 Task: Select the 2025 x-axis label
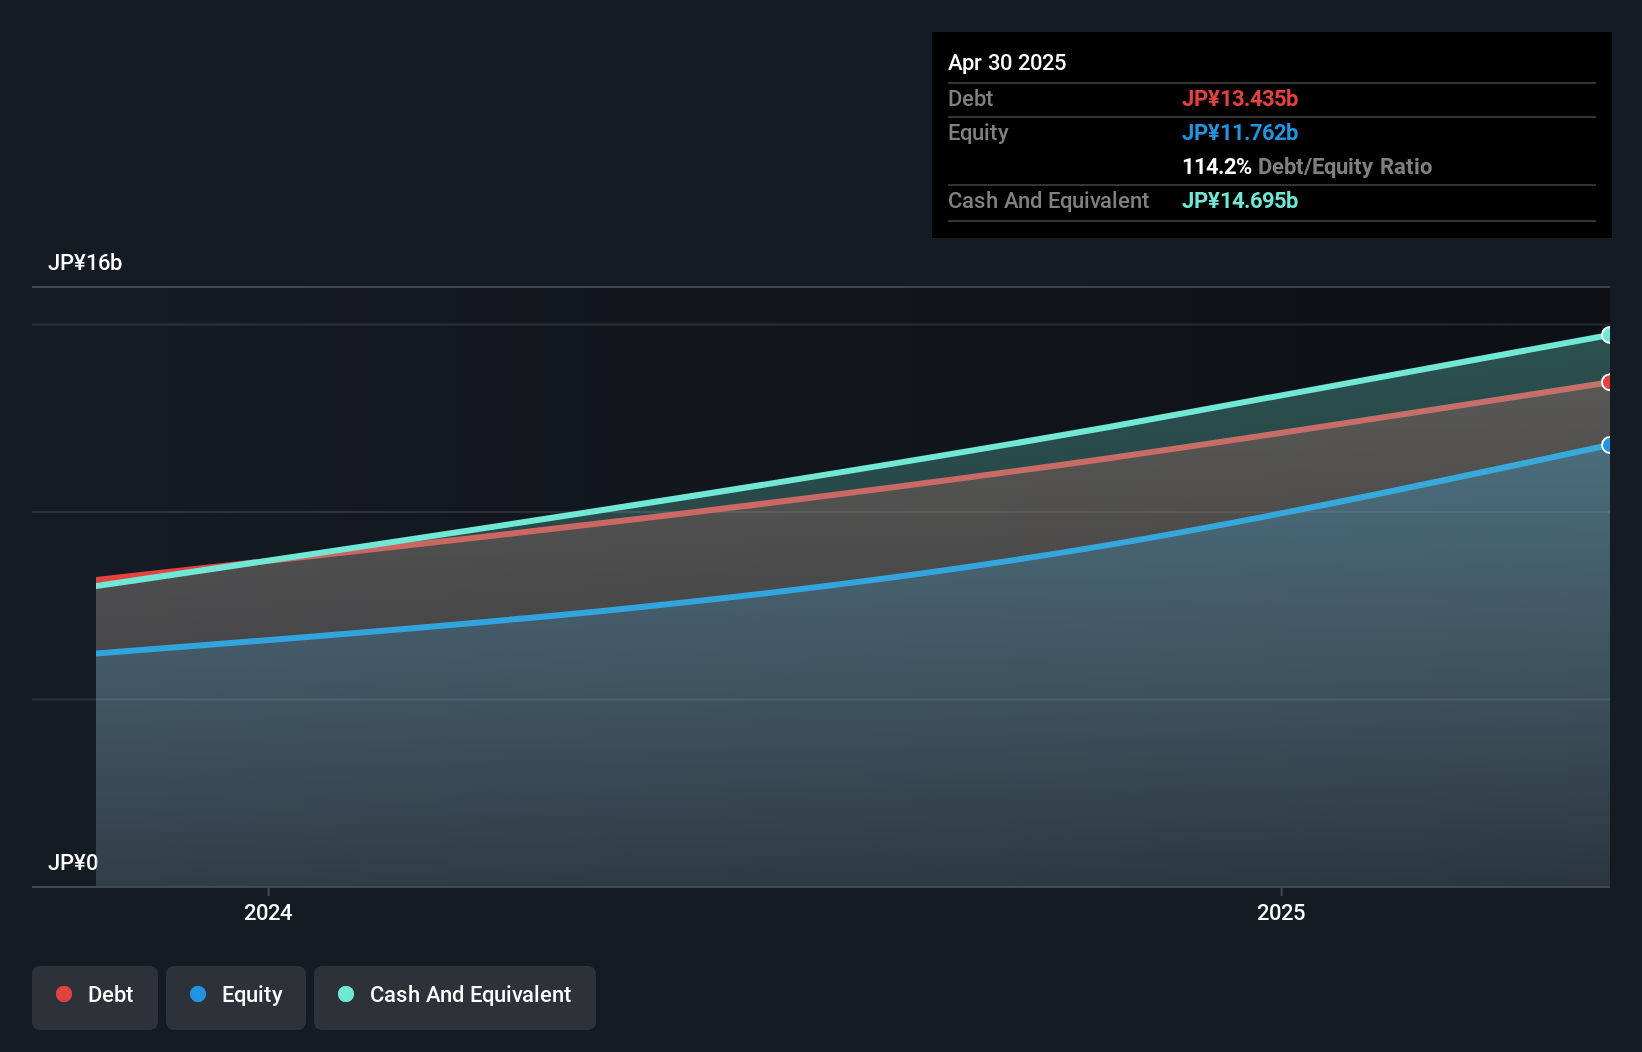tap(1282, 912)
